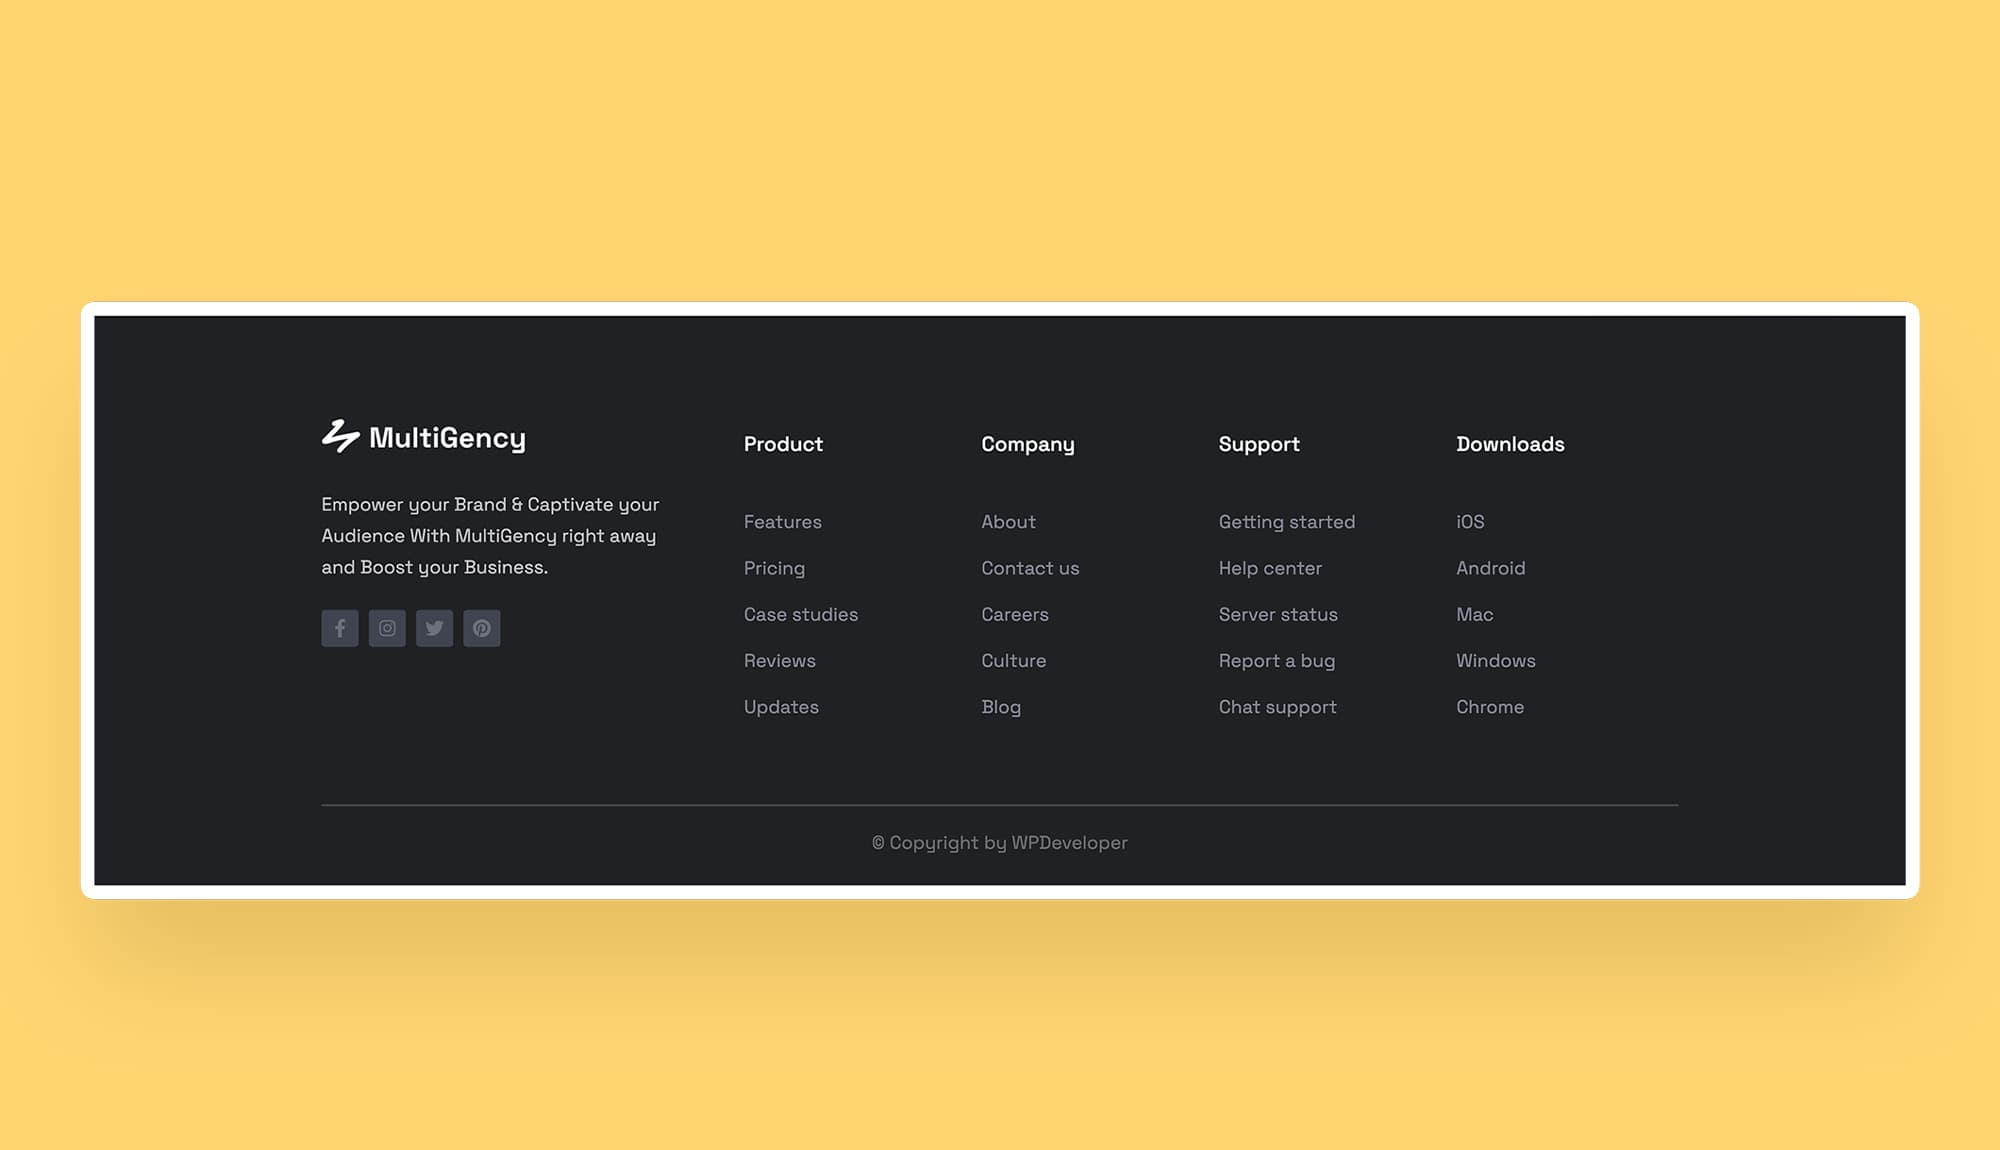
Task: Click Getting started under Support
Action: coord(1286,522)
